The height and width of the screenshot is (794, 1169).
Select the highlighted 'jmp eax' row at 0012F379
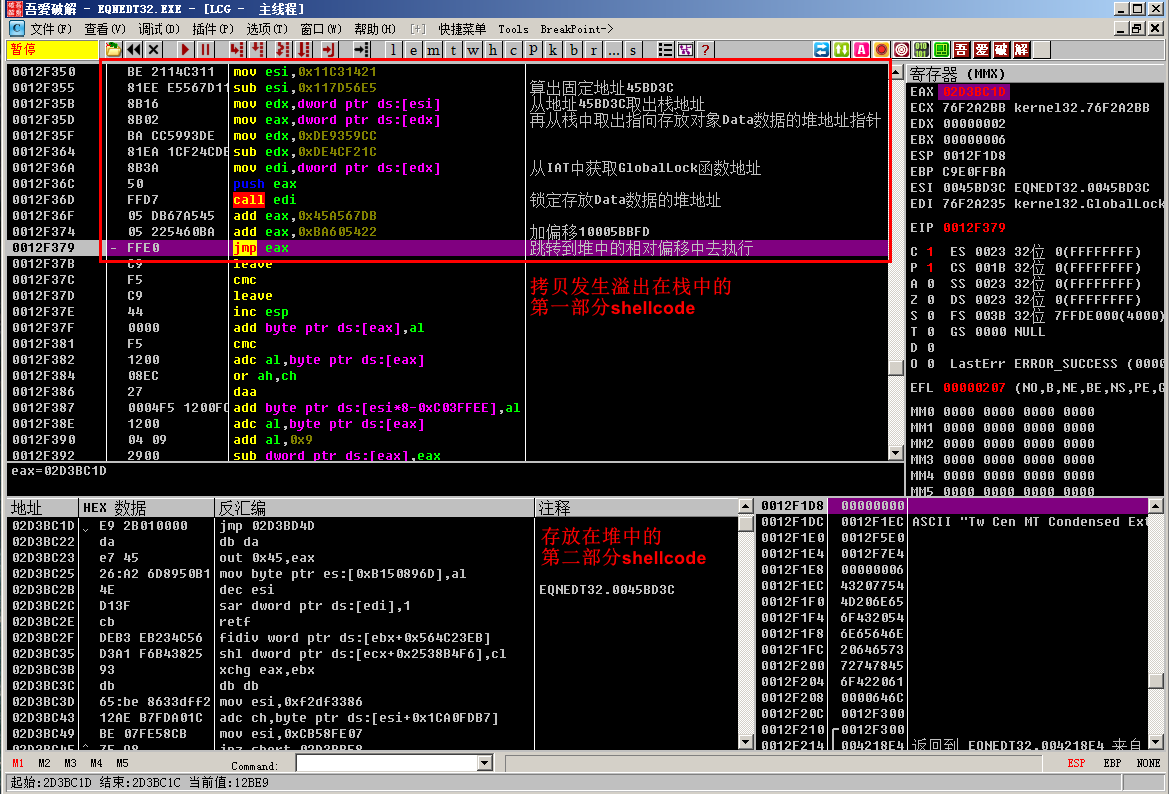click(x=447, y=248)
